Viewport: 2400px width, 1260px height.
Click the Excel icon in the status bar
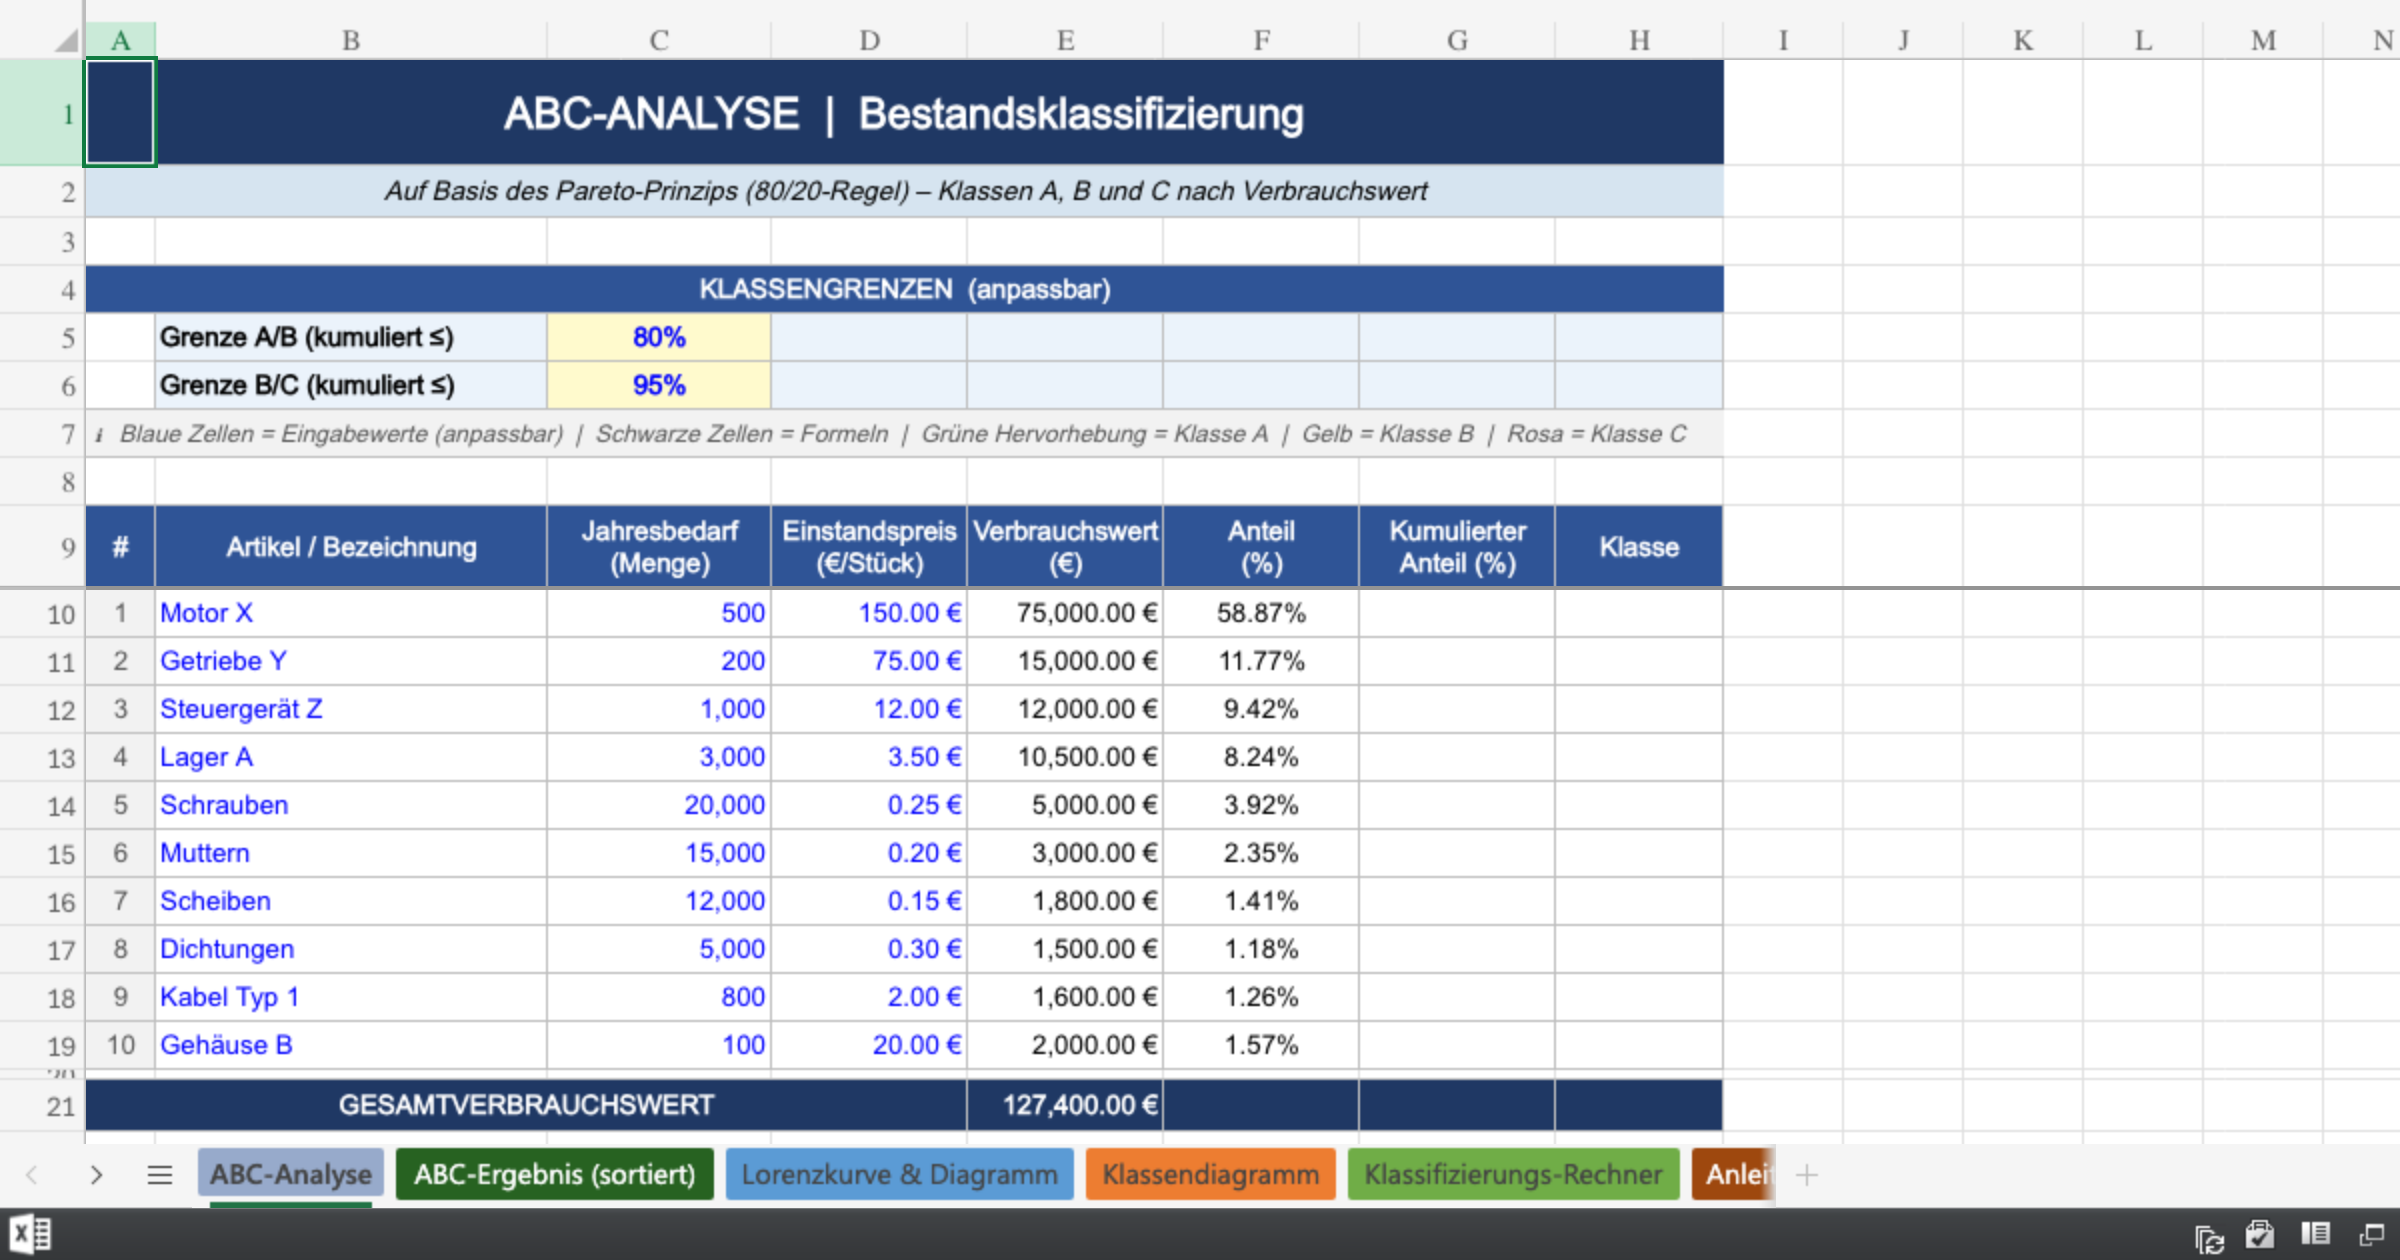30,1234
